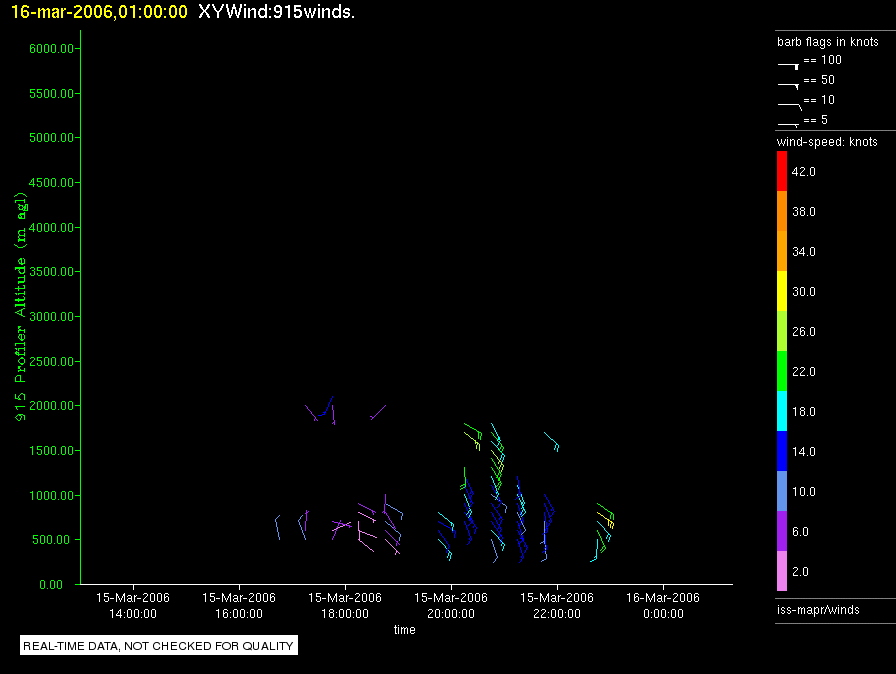Click the 15-Mar-2006 20:00:00 time label
The image size is (896, 674).
coord(451,605)
